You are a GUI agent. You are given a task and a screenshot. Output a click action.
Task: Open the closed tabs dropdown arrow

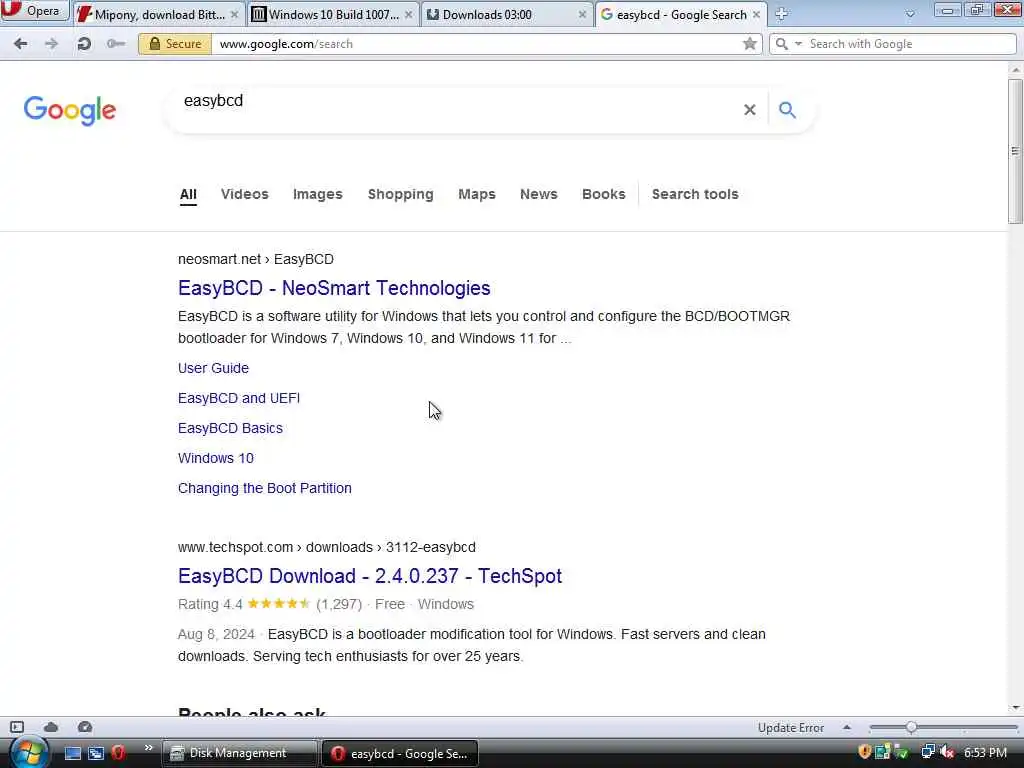[x=910, y=14]
